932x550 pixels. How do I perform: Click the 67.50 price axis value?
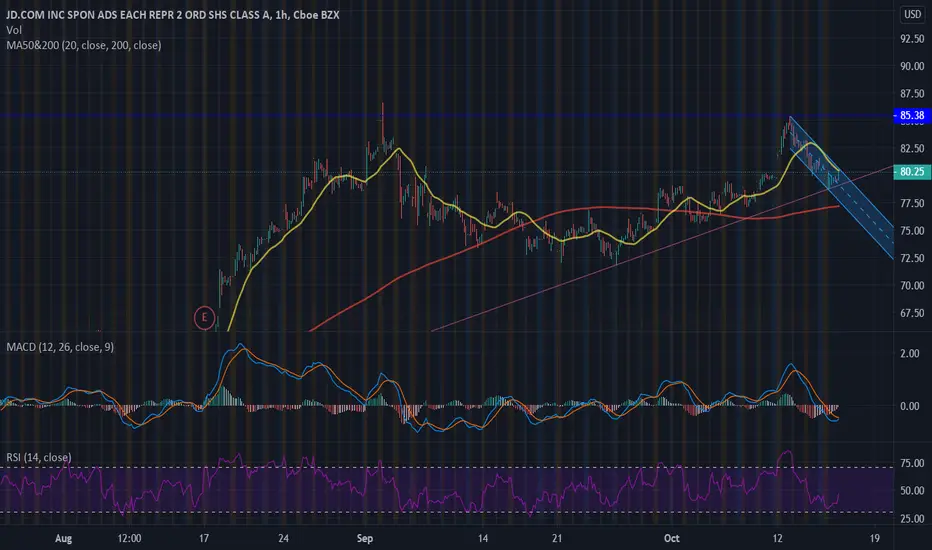[912, 313]
